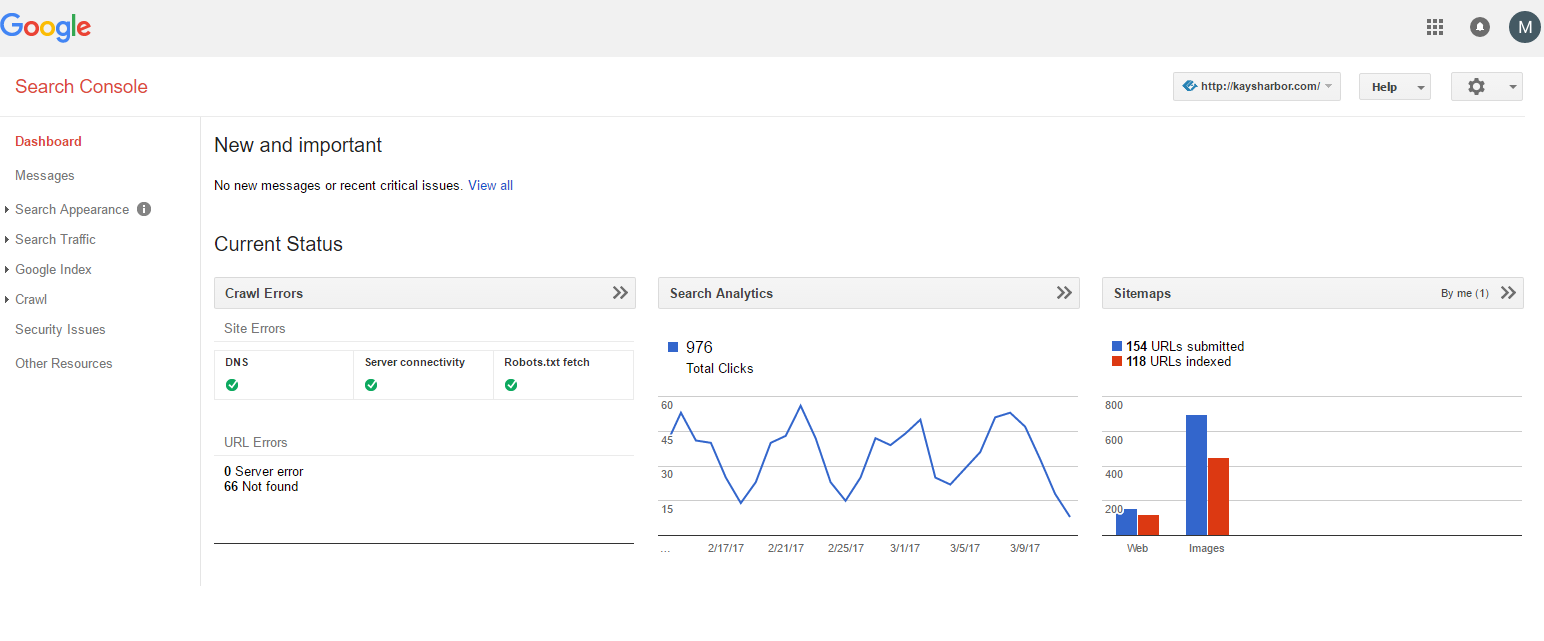Screen dimensions: 1544x641
Task: Open the Sitemaps panel heading
Action: click(x=1142, y=293)
